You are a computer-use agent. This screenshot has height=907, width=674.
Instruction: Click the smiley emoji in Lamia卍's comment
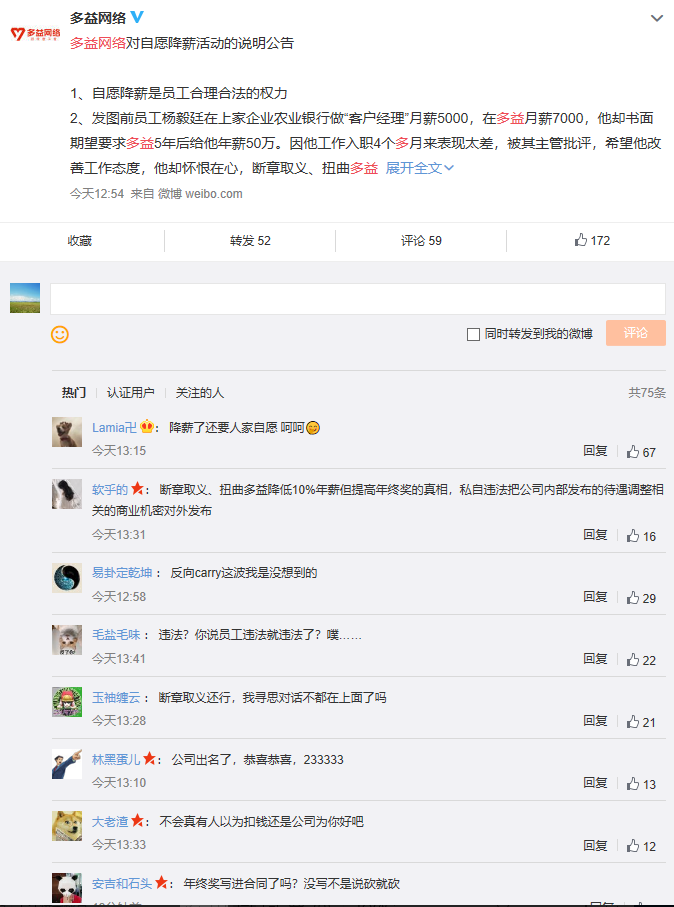tap(313, 428)
